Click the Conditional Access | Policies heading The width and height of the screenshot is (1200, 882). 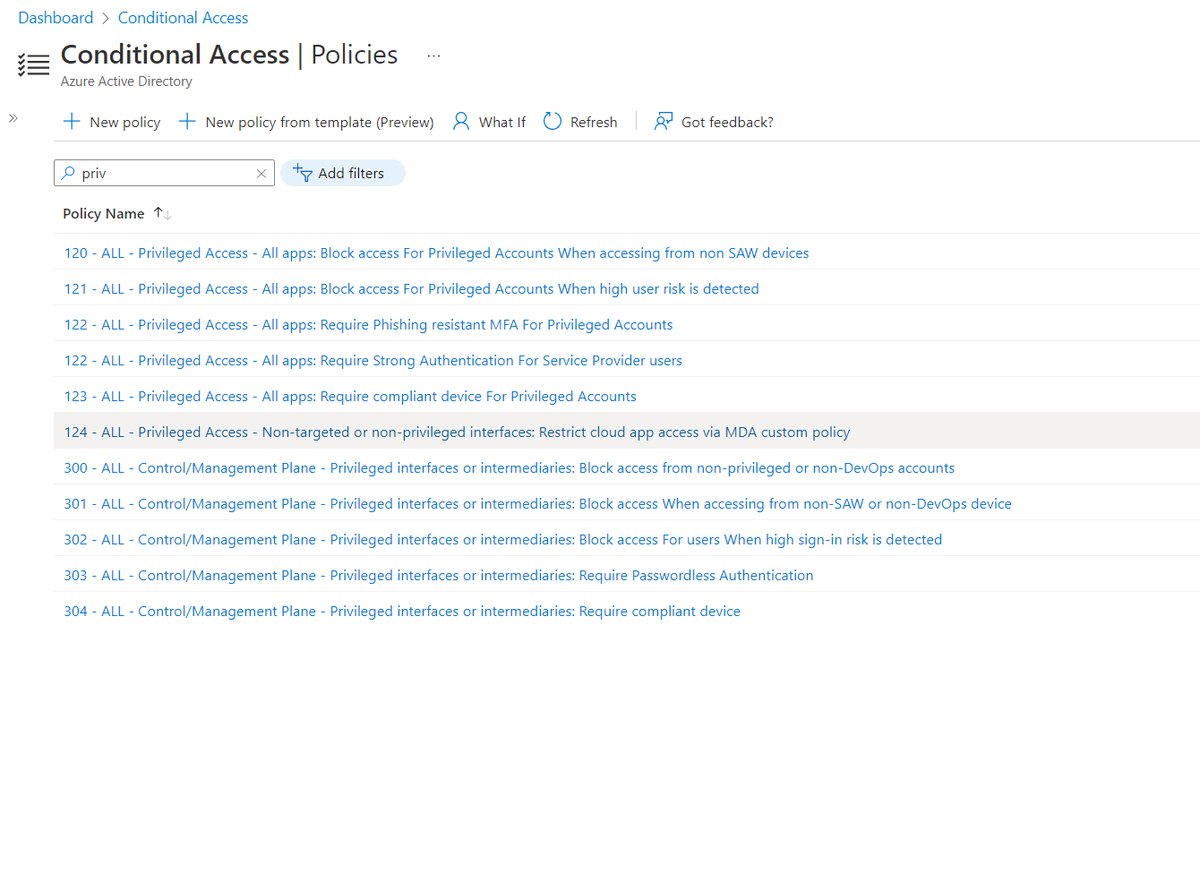(229, 54)
